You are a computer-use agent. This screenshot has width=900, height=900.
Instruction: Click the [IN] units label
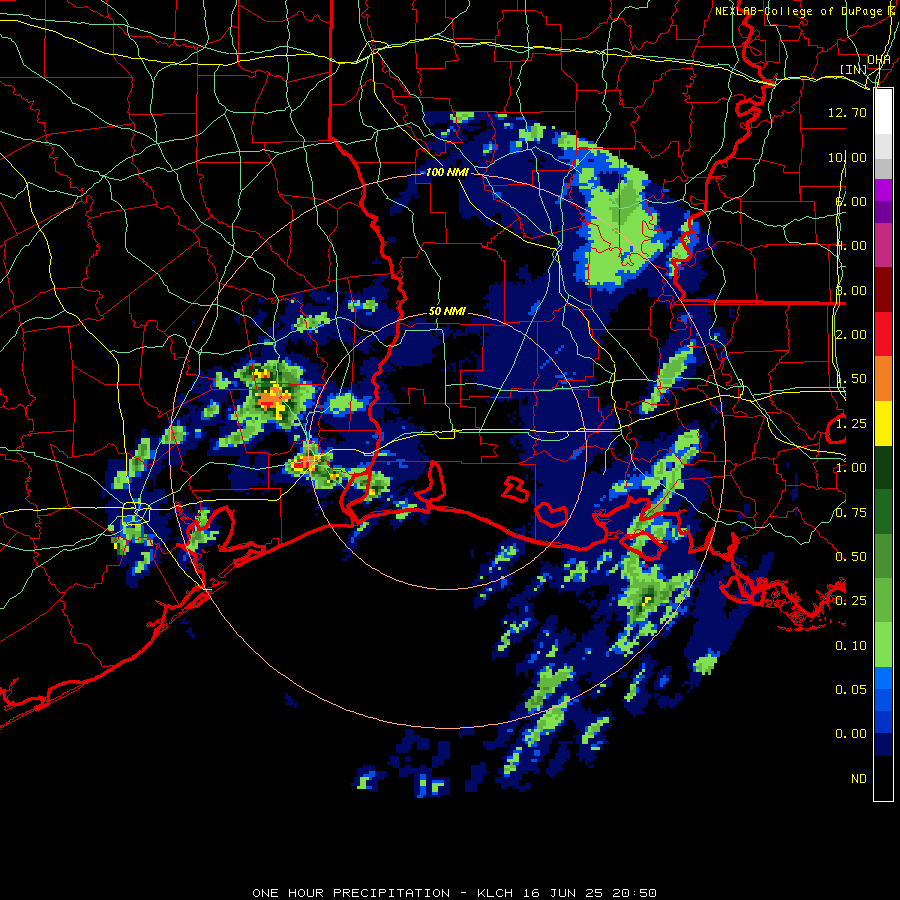tap(854, 69)
